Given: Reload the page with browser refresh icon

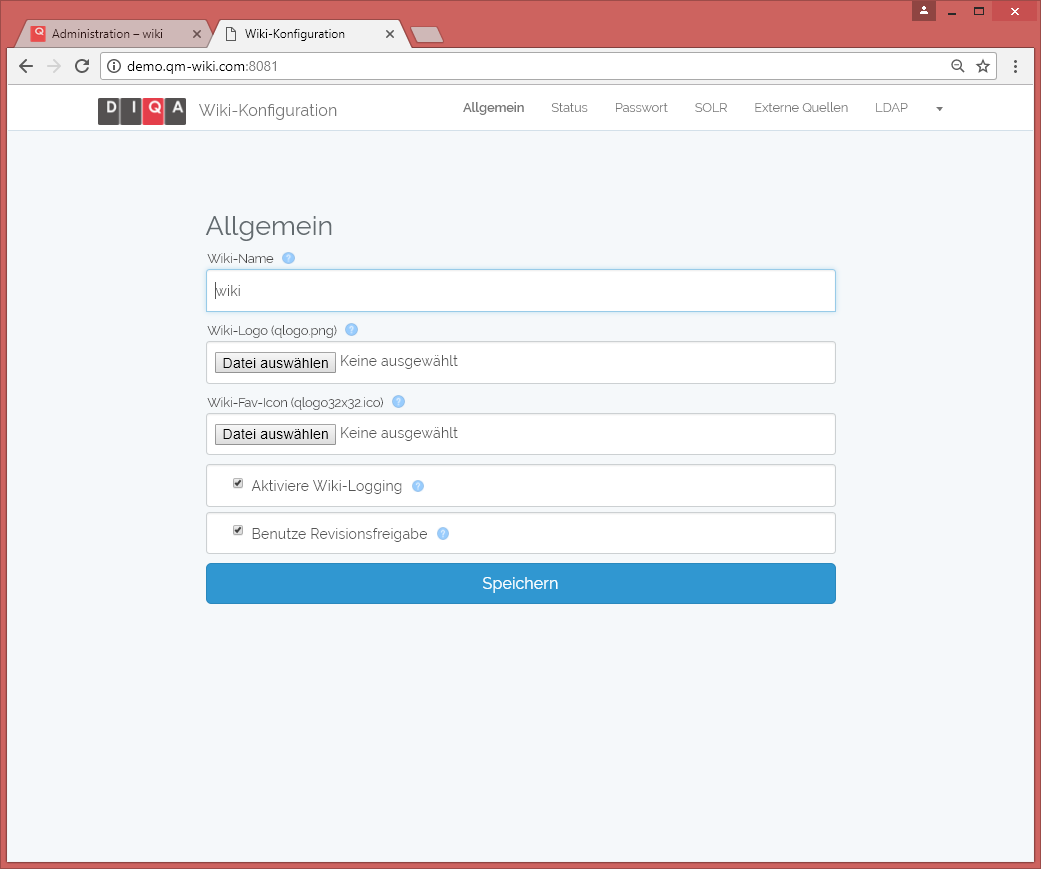Looking at the screenshot, I should coord(82,66).
